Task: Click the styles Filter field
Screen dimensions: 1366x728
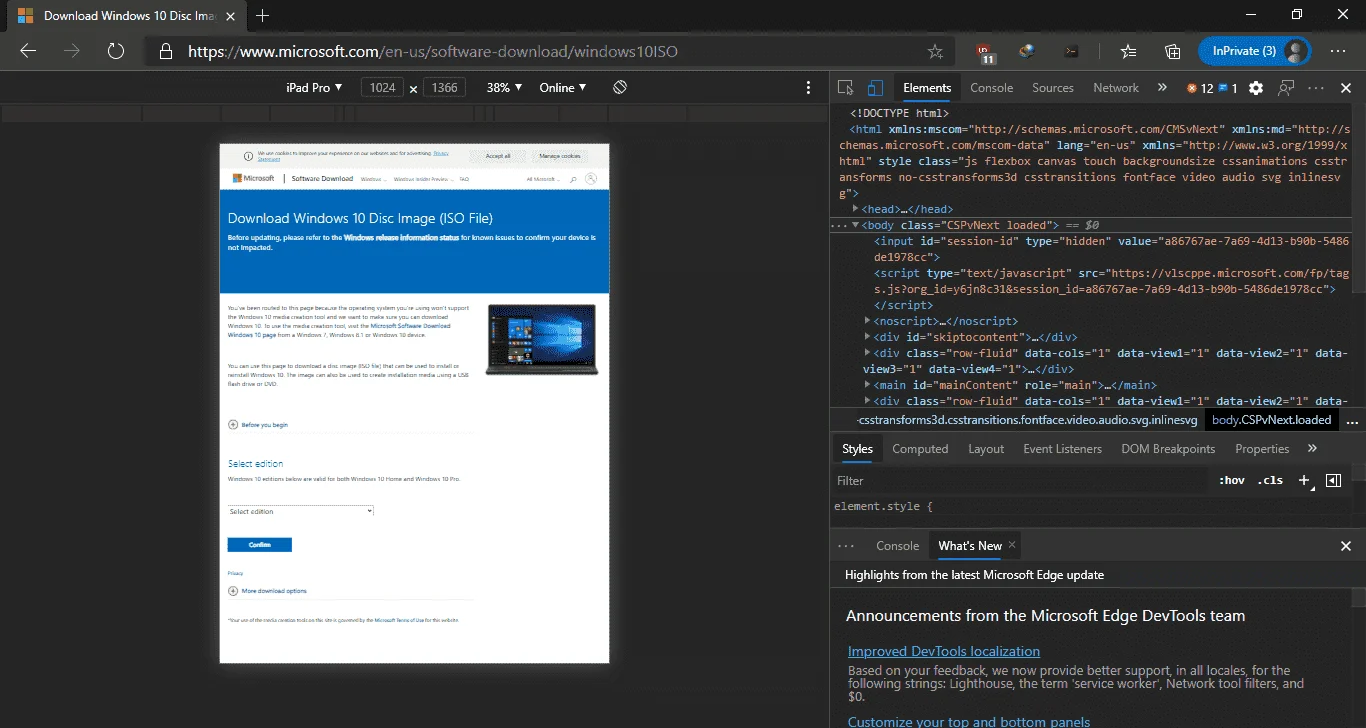Action: pos(1020,481)
